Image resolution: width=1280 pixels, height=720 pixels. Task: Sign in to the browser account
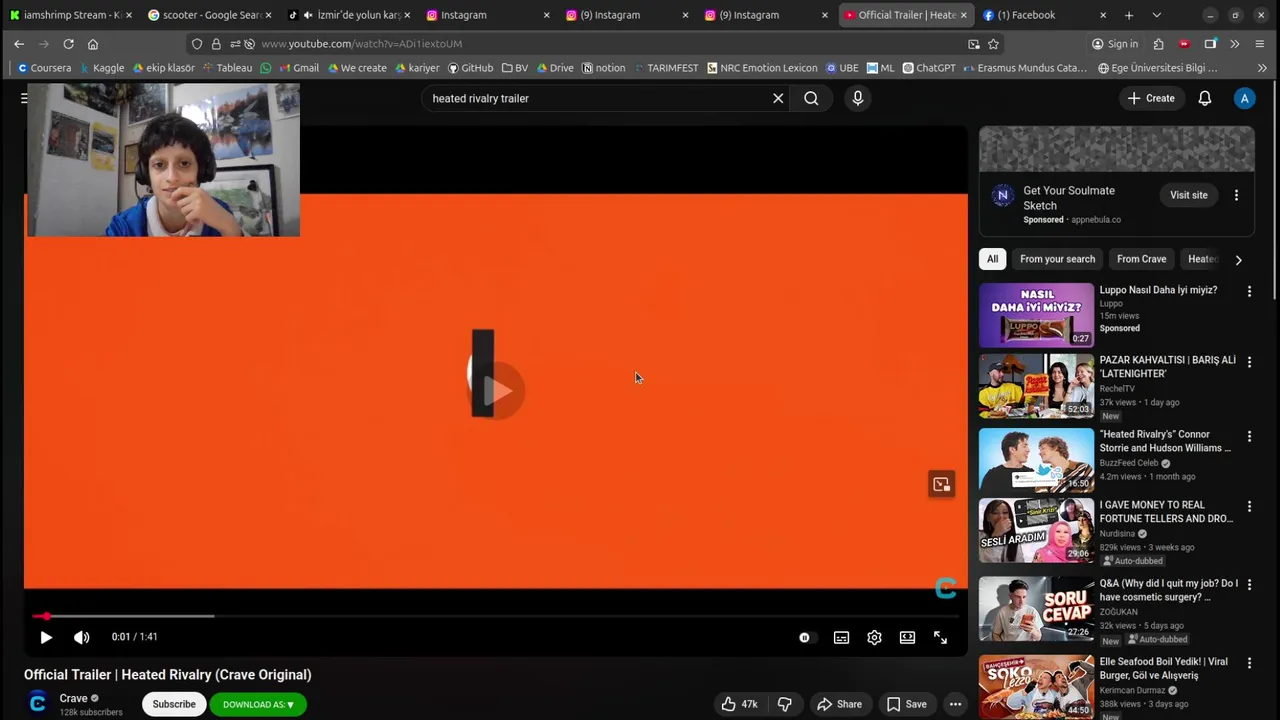click(x=1115, y=44)
